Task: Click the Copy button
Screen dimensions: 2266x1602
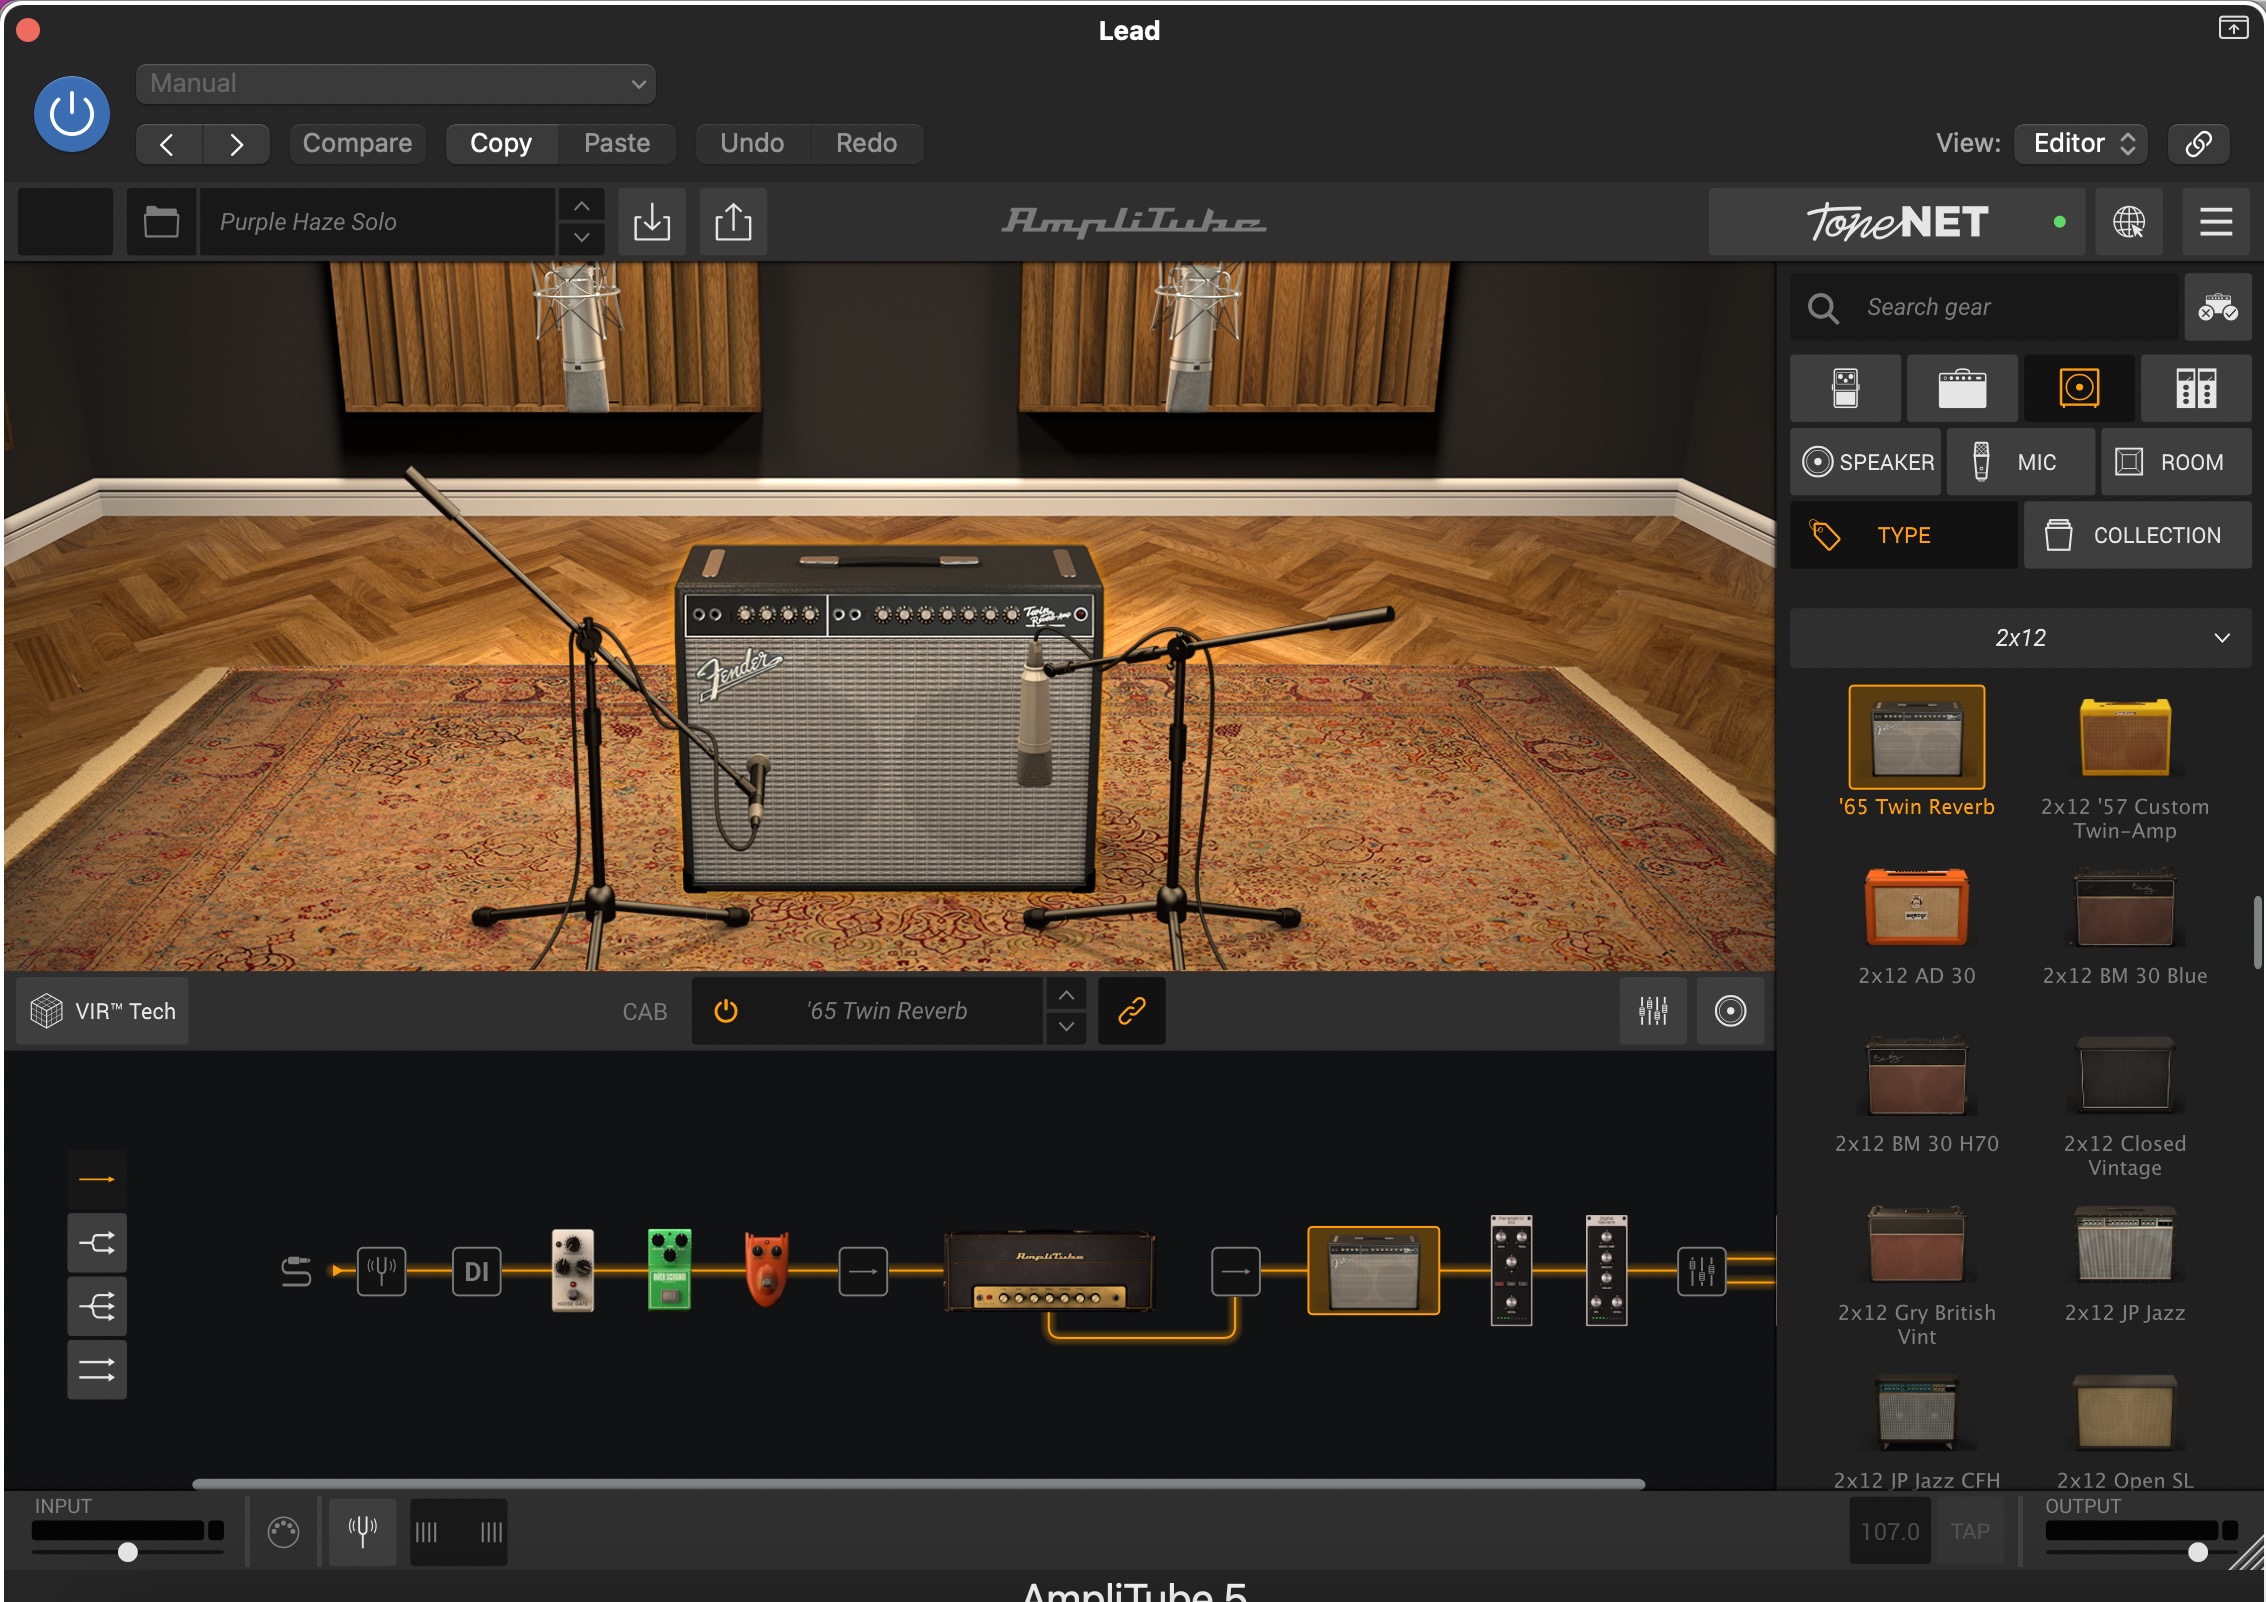Action: (x=500, y=143)
